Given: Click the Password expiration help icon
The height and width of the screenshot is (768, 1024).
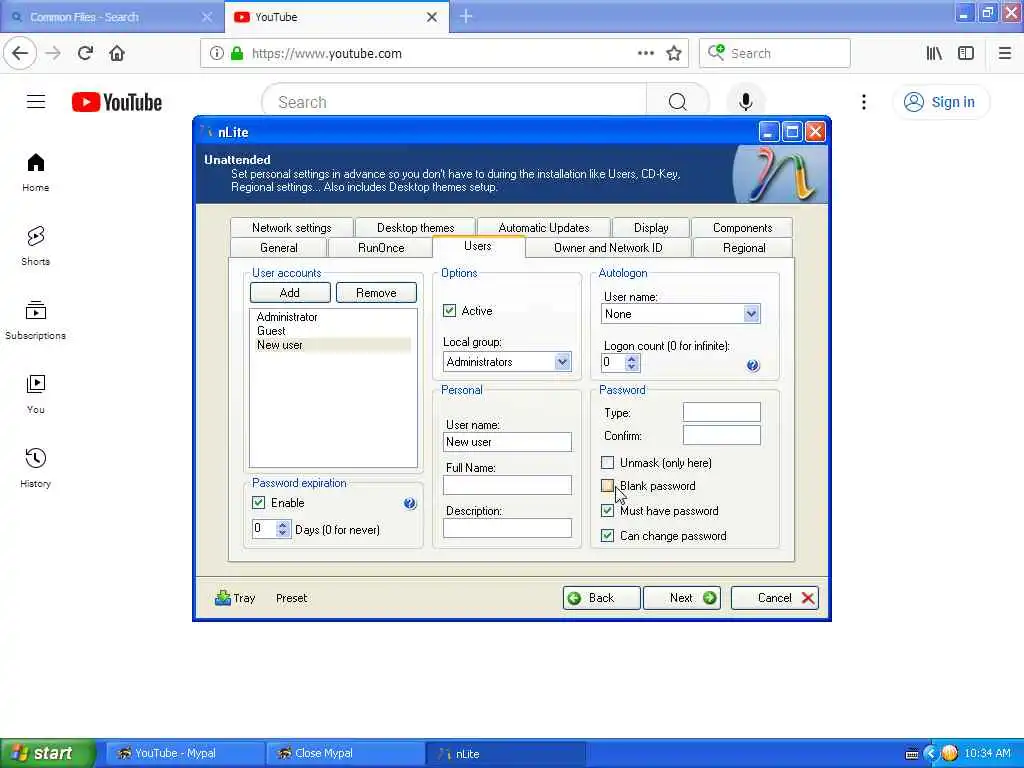Looking at the screenshot, I should [409, 504].
